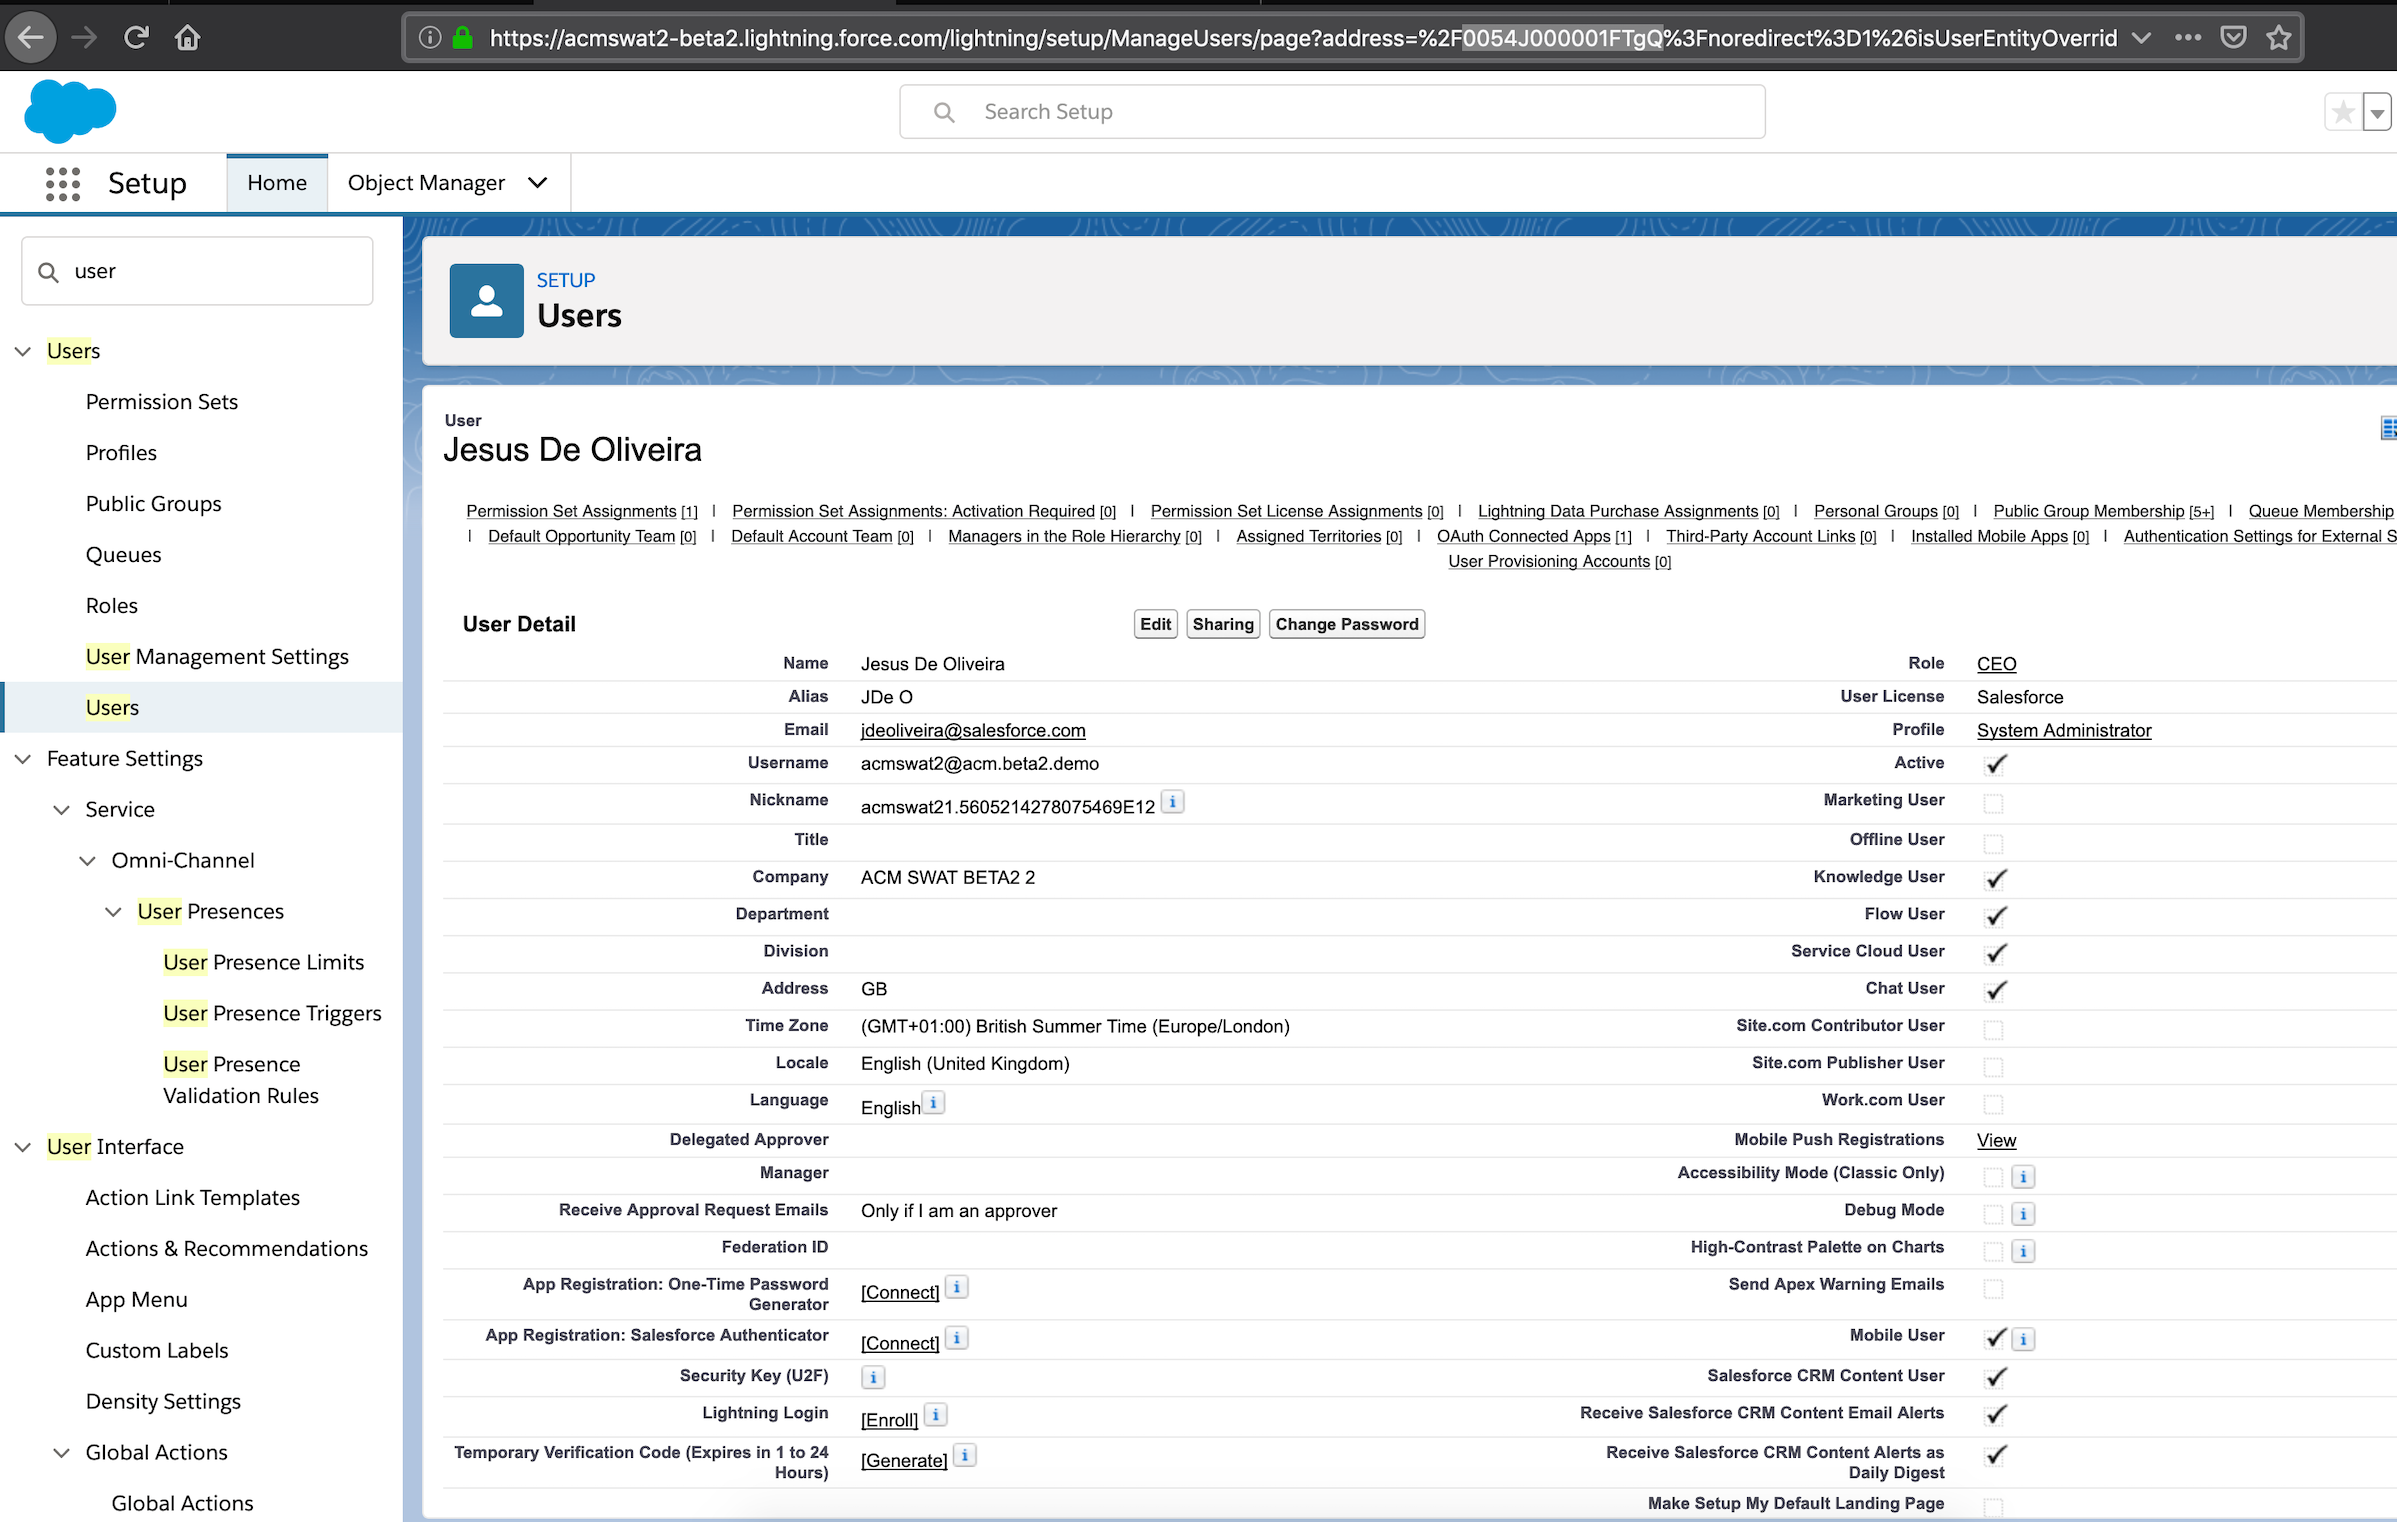2397x1522 pixels.
Task: Open the App Launcher dots icon
Action: coord(62,183)
